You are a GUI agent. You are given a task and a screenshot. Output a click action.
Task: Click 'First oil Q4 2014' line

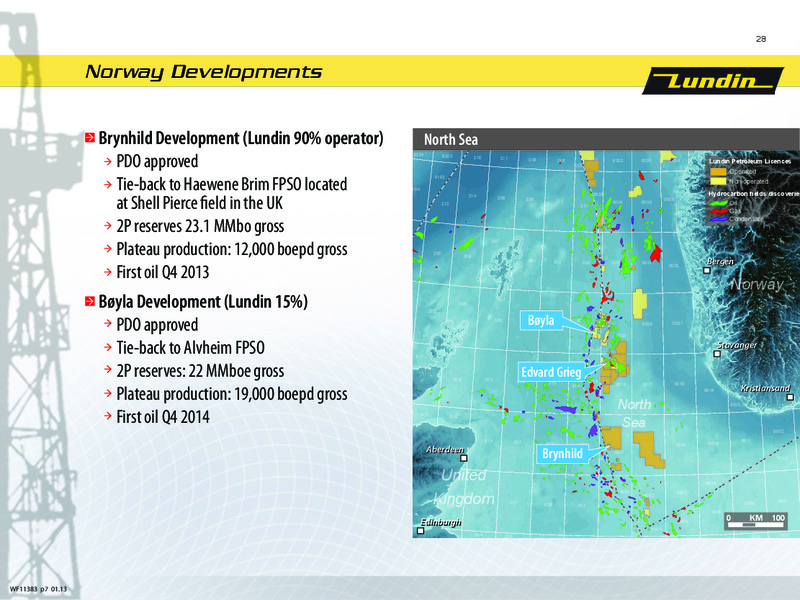[163, 417]
